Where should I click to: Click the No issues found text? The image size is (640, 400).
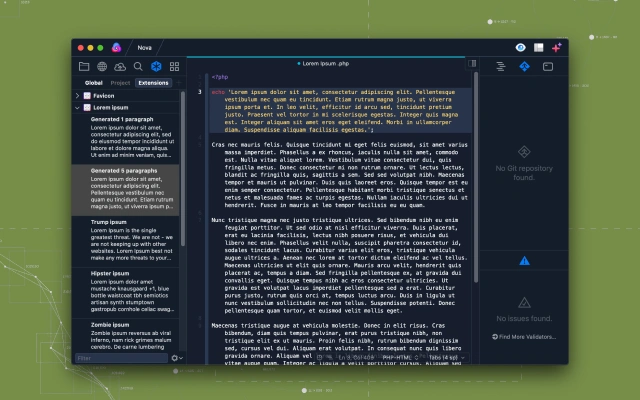524,318
